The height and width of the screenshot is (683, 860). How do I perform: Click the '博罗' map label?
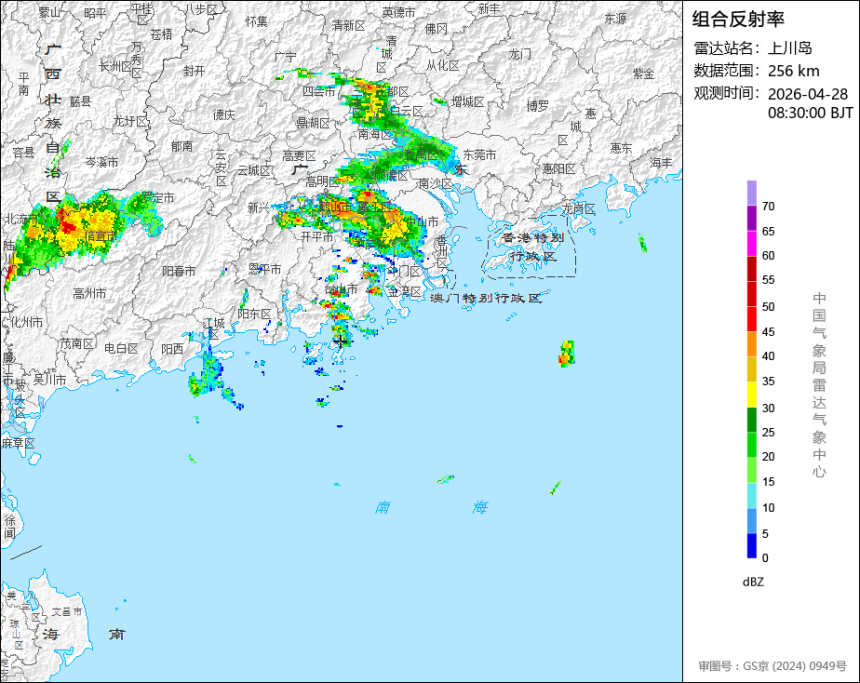538,106
